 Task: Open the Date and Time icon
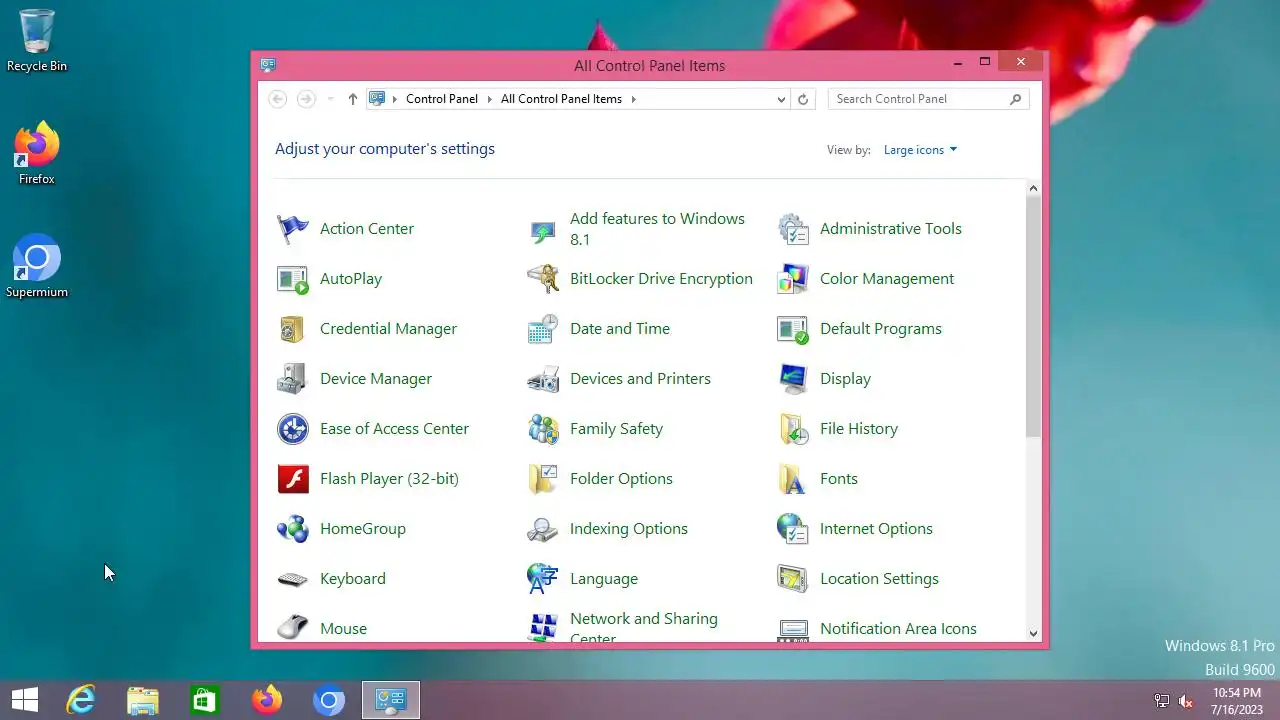pos(543,329)
